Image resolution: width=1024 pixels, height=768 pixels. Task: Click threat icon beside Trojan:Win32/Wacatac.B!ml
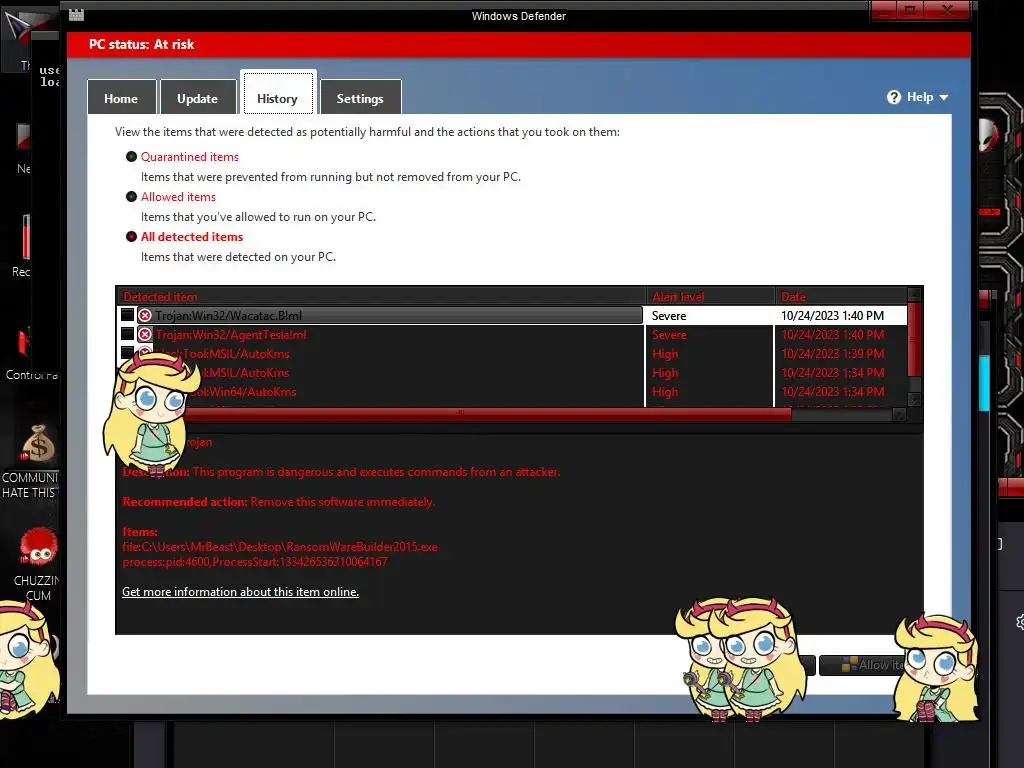145,315
